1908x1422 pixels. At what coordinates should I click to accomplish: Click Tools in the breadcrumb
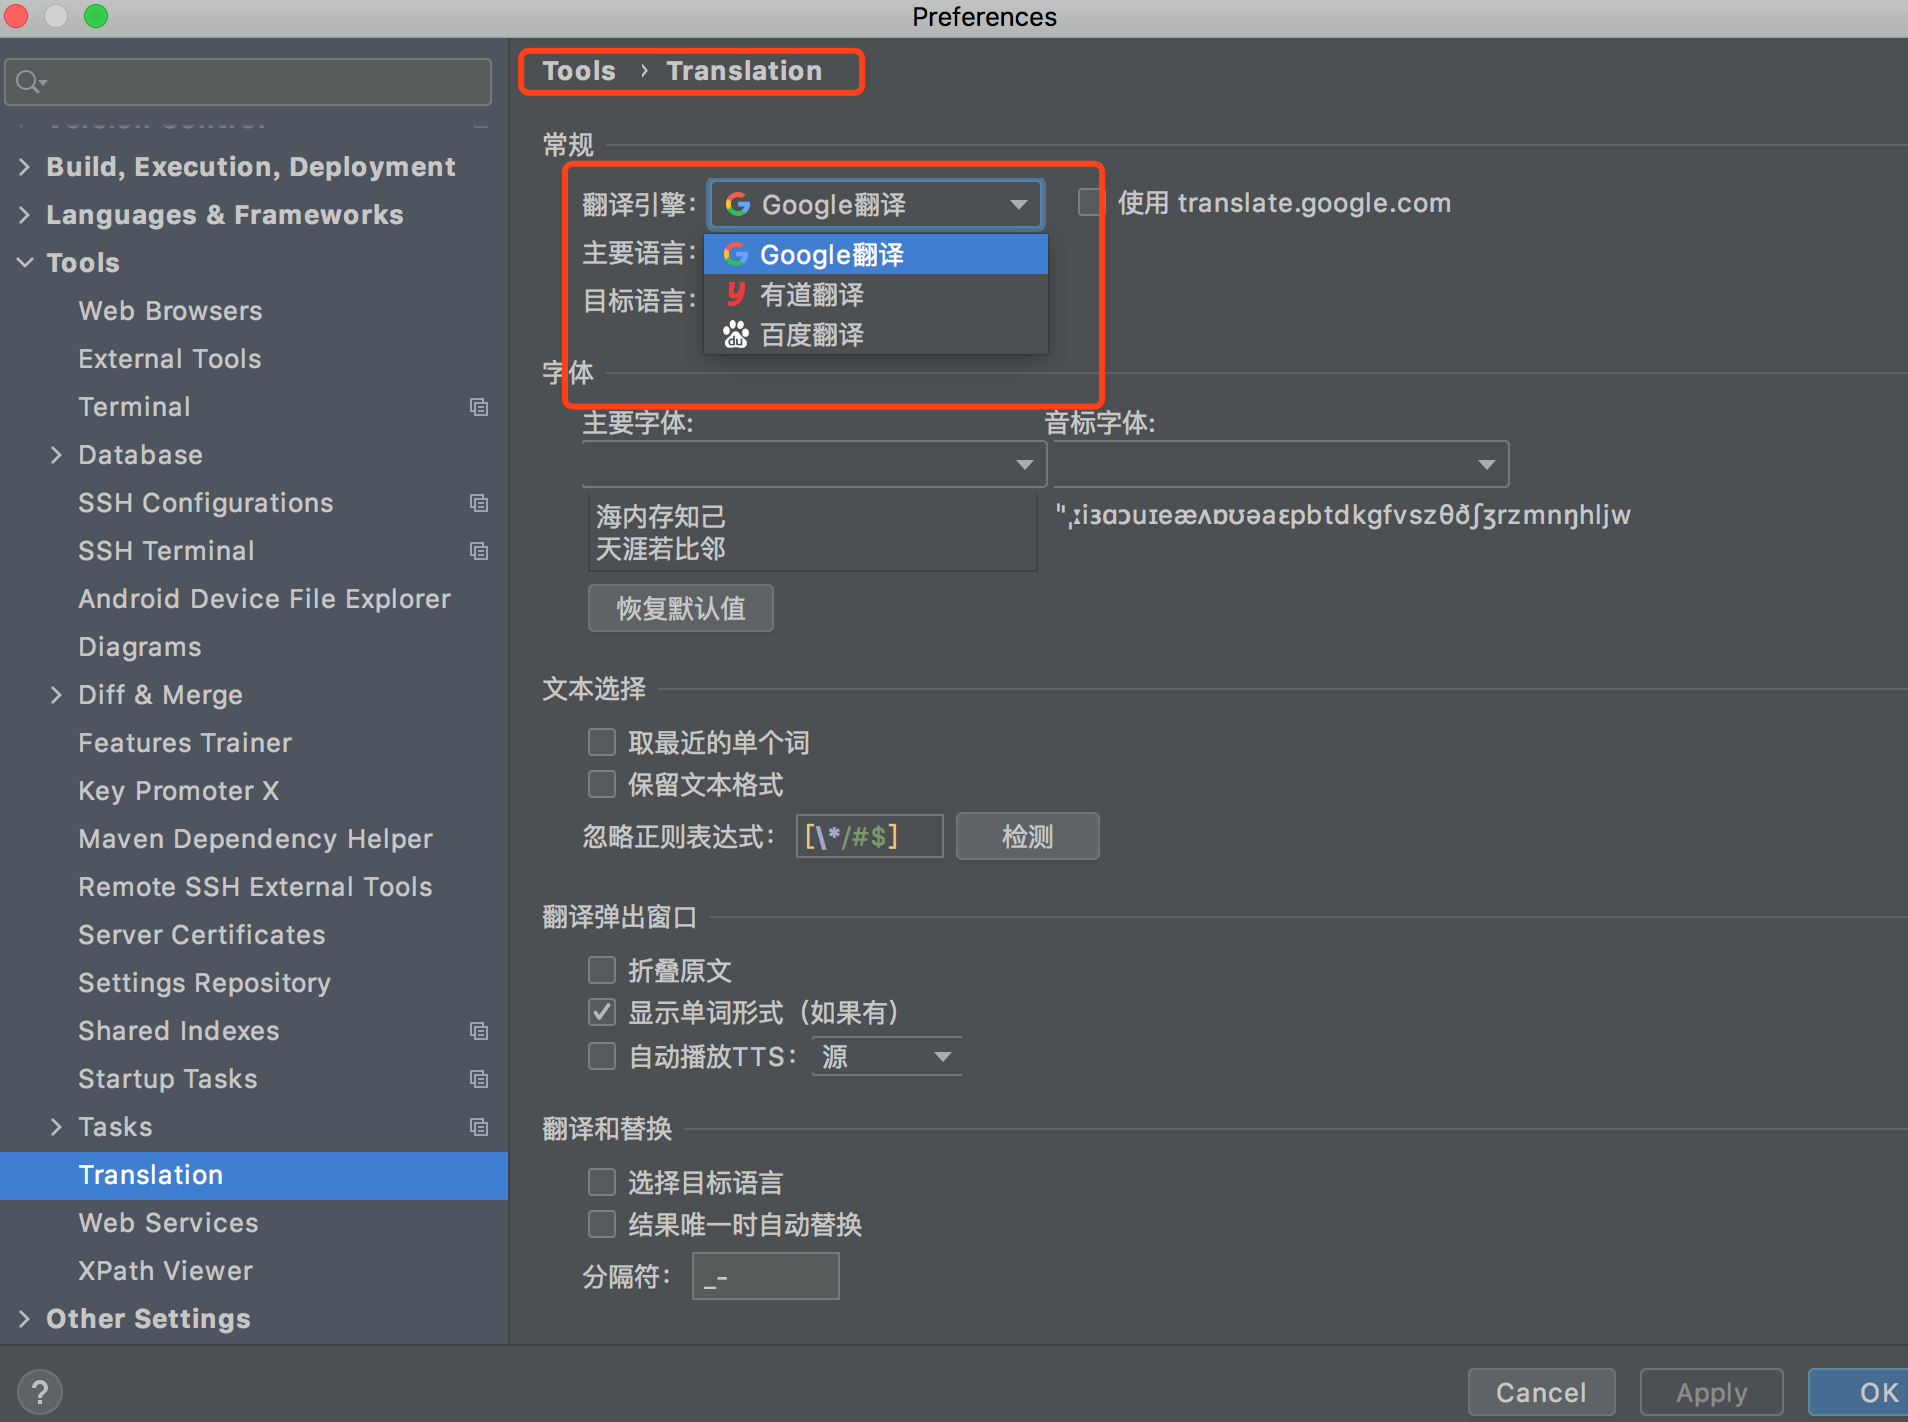coord(579,71)
